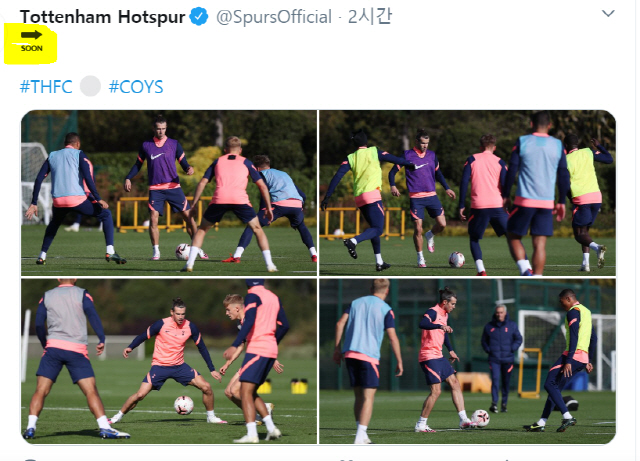This screenshot has height=461, width=640.
Task: Open photo of crouching player in pink shirt
Action: click(169, 361)
